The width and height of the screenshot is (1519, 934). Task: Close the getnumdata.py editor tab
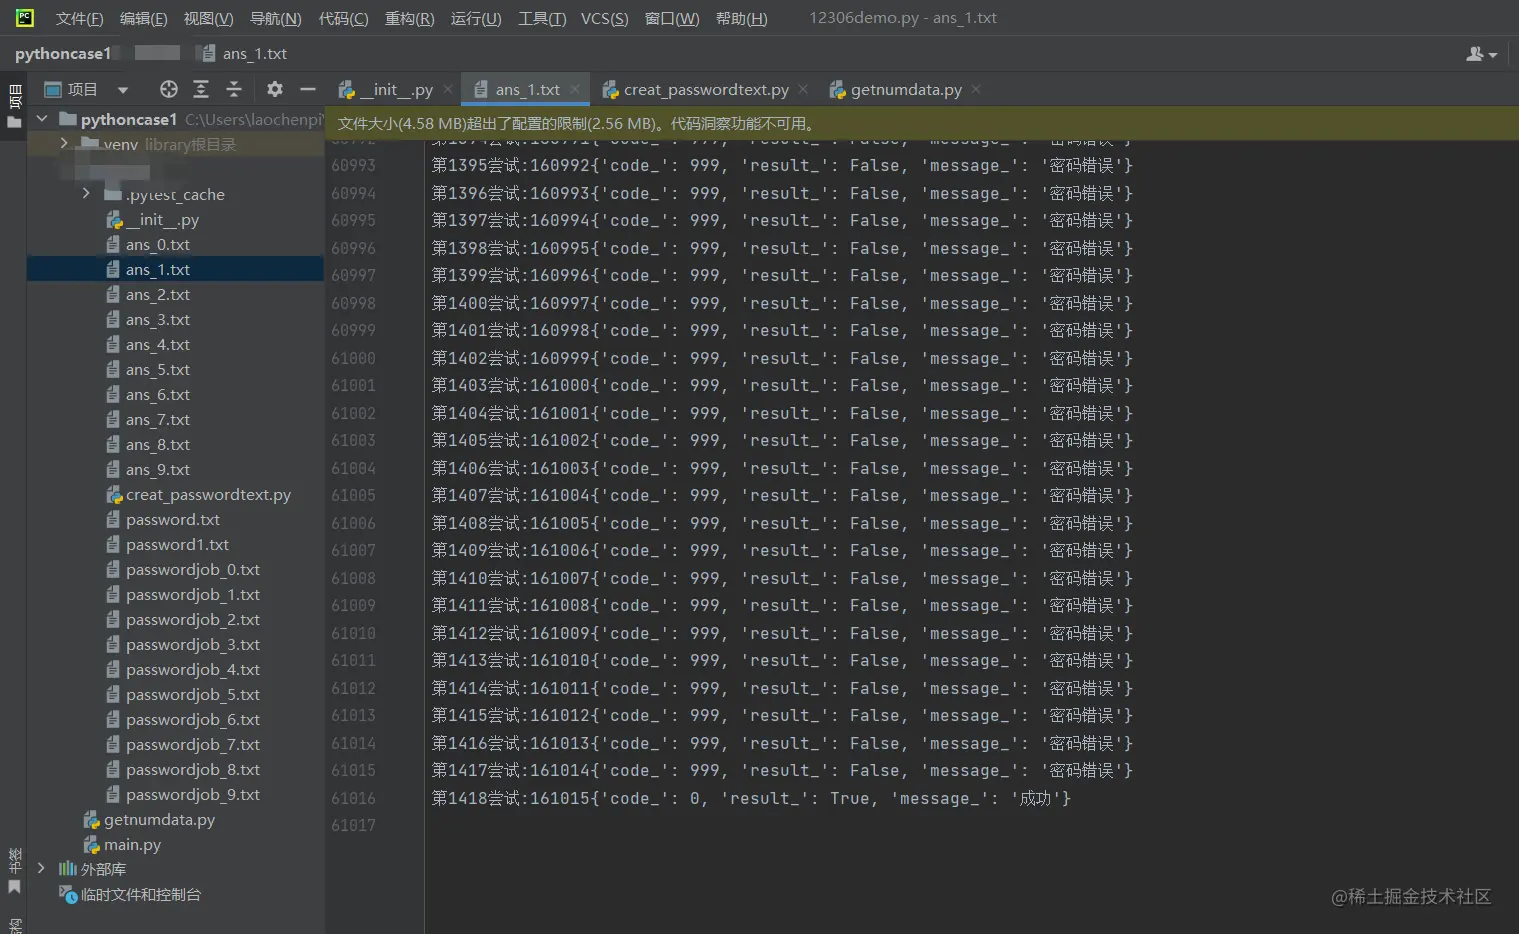point(976,89)
